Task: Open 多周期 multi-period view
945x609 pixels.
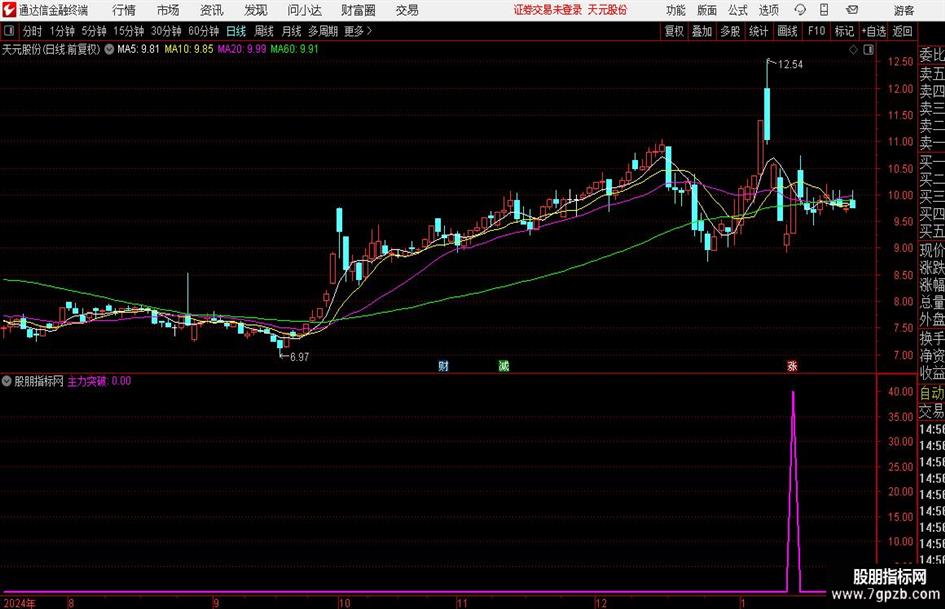Action: tap(323, 31)
